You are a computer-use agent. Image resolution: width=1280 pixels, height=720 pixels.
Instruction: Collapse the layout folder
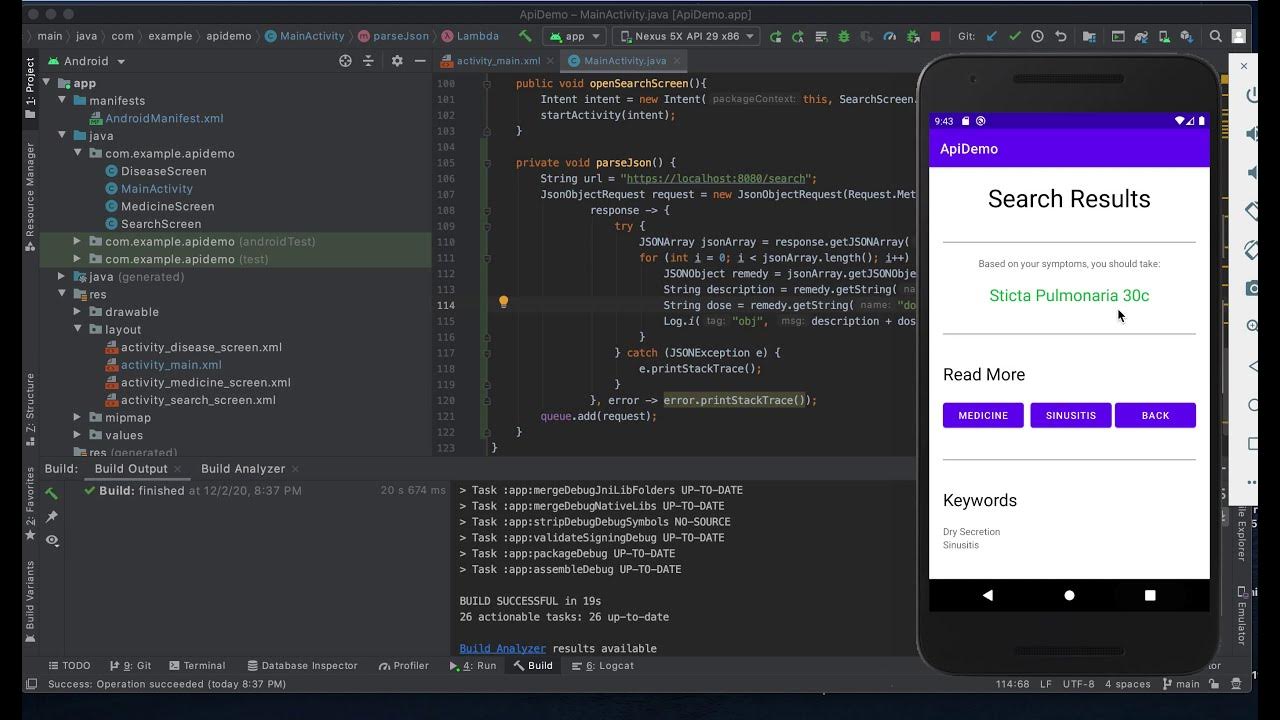click(x=78, y=329)
